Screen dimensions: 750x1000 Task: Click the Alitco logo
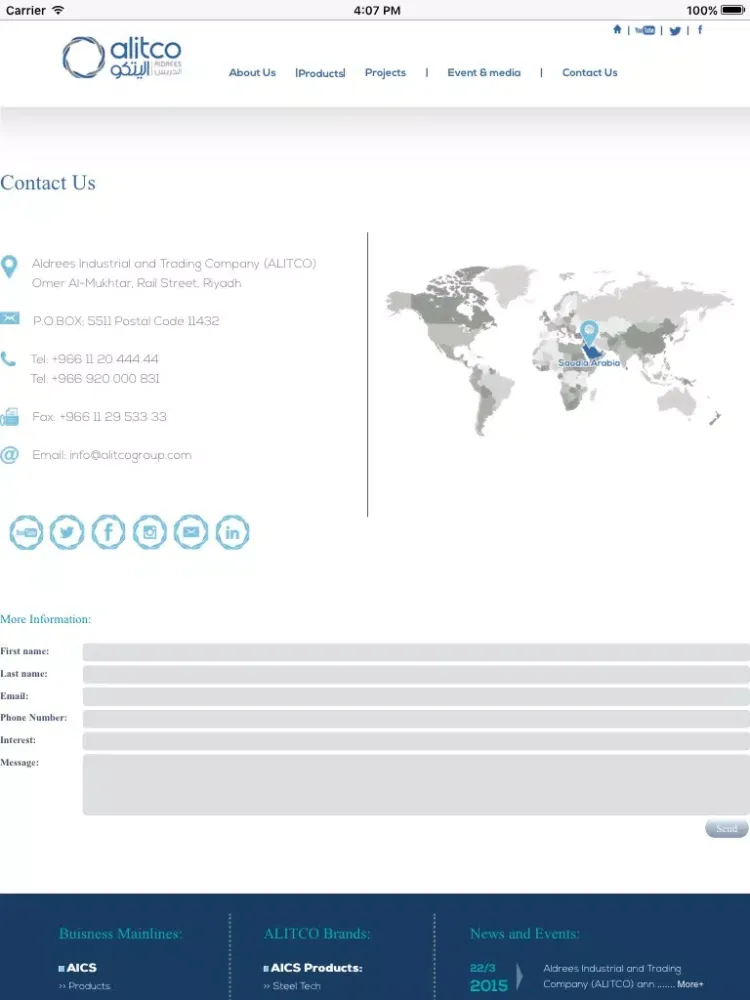[x=122, y=57]
